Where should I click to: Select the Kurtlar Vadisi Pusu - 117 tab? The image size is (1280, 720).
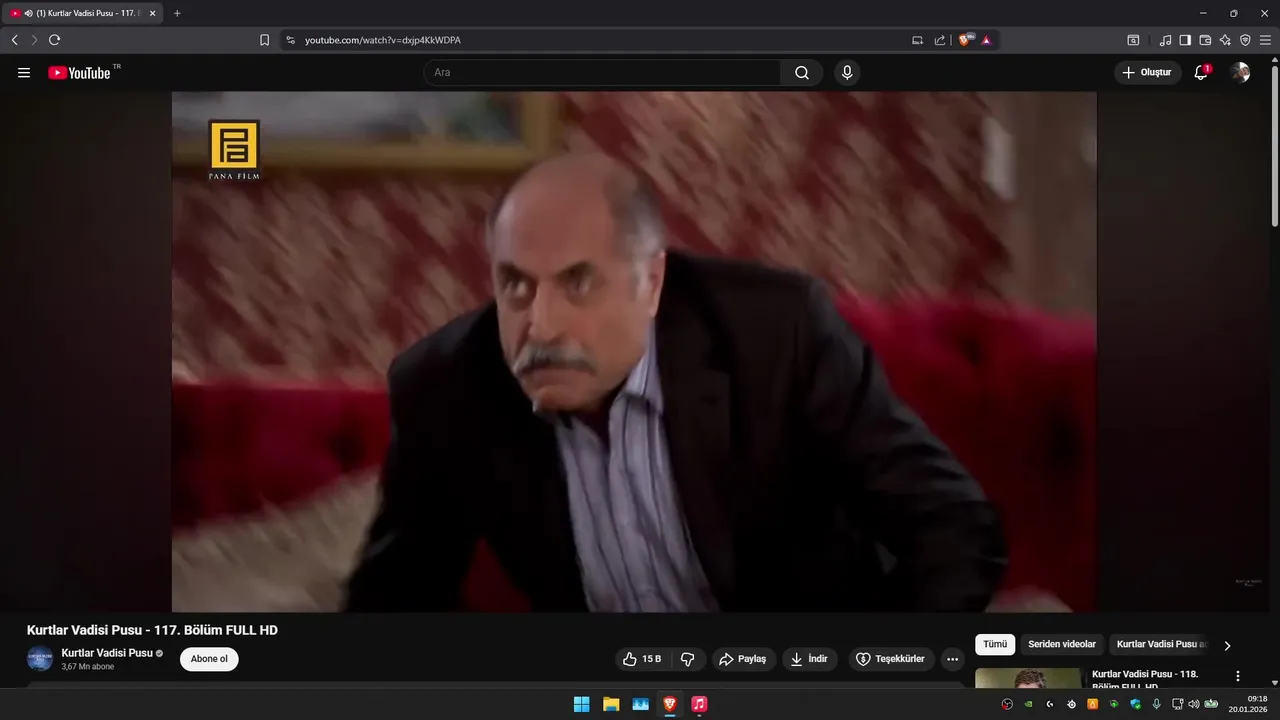coord(84,13)
